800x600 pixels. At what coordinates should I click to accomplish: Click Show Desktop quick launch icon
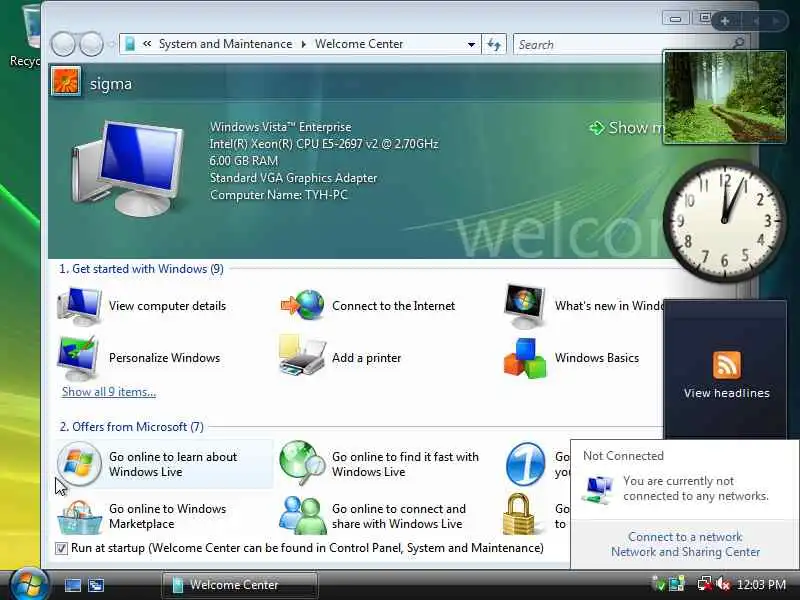(72, 585)
